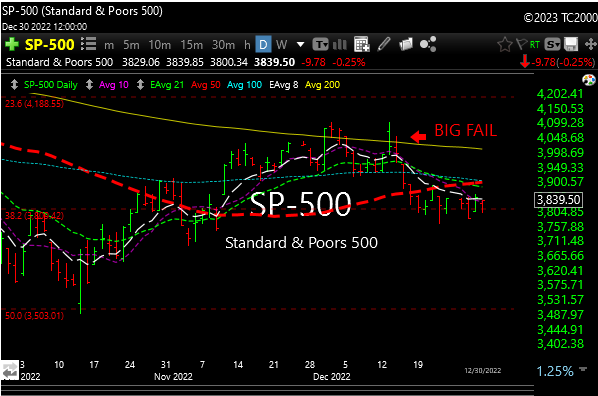Image resolution: width=598 pixels, height=396 pixels.
Task: Open the chart template (T) dropdown
Action: pos(320,45)
